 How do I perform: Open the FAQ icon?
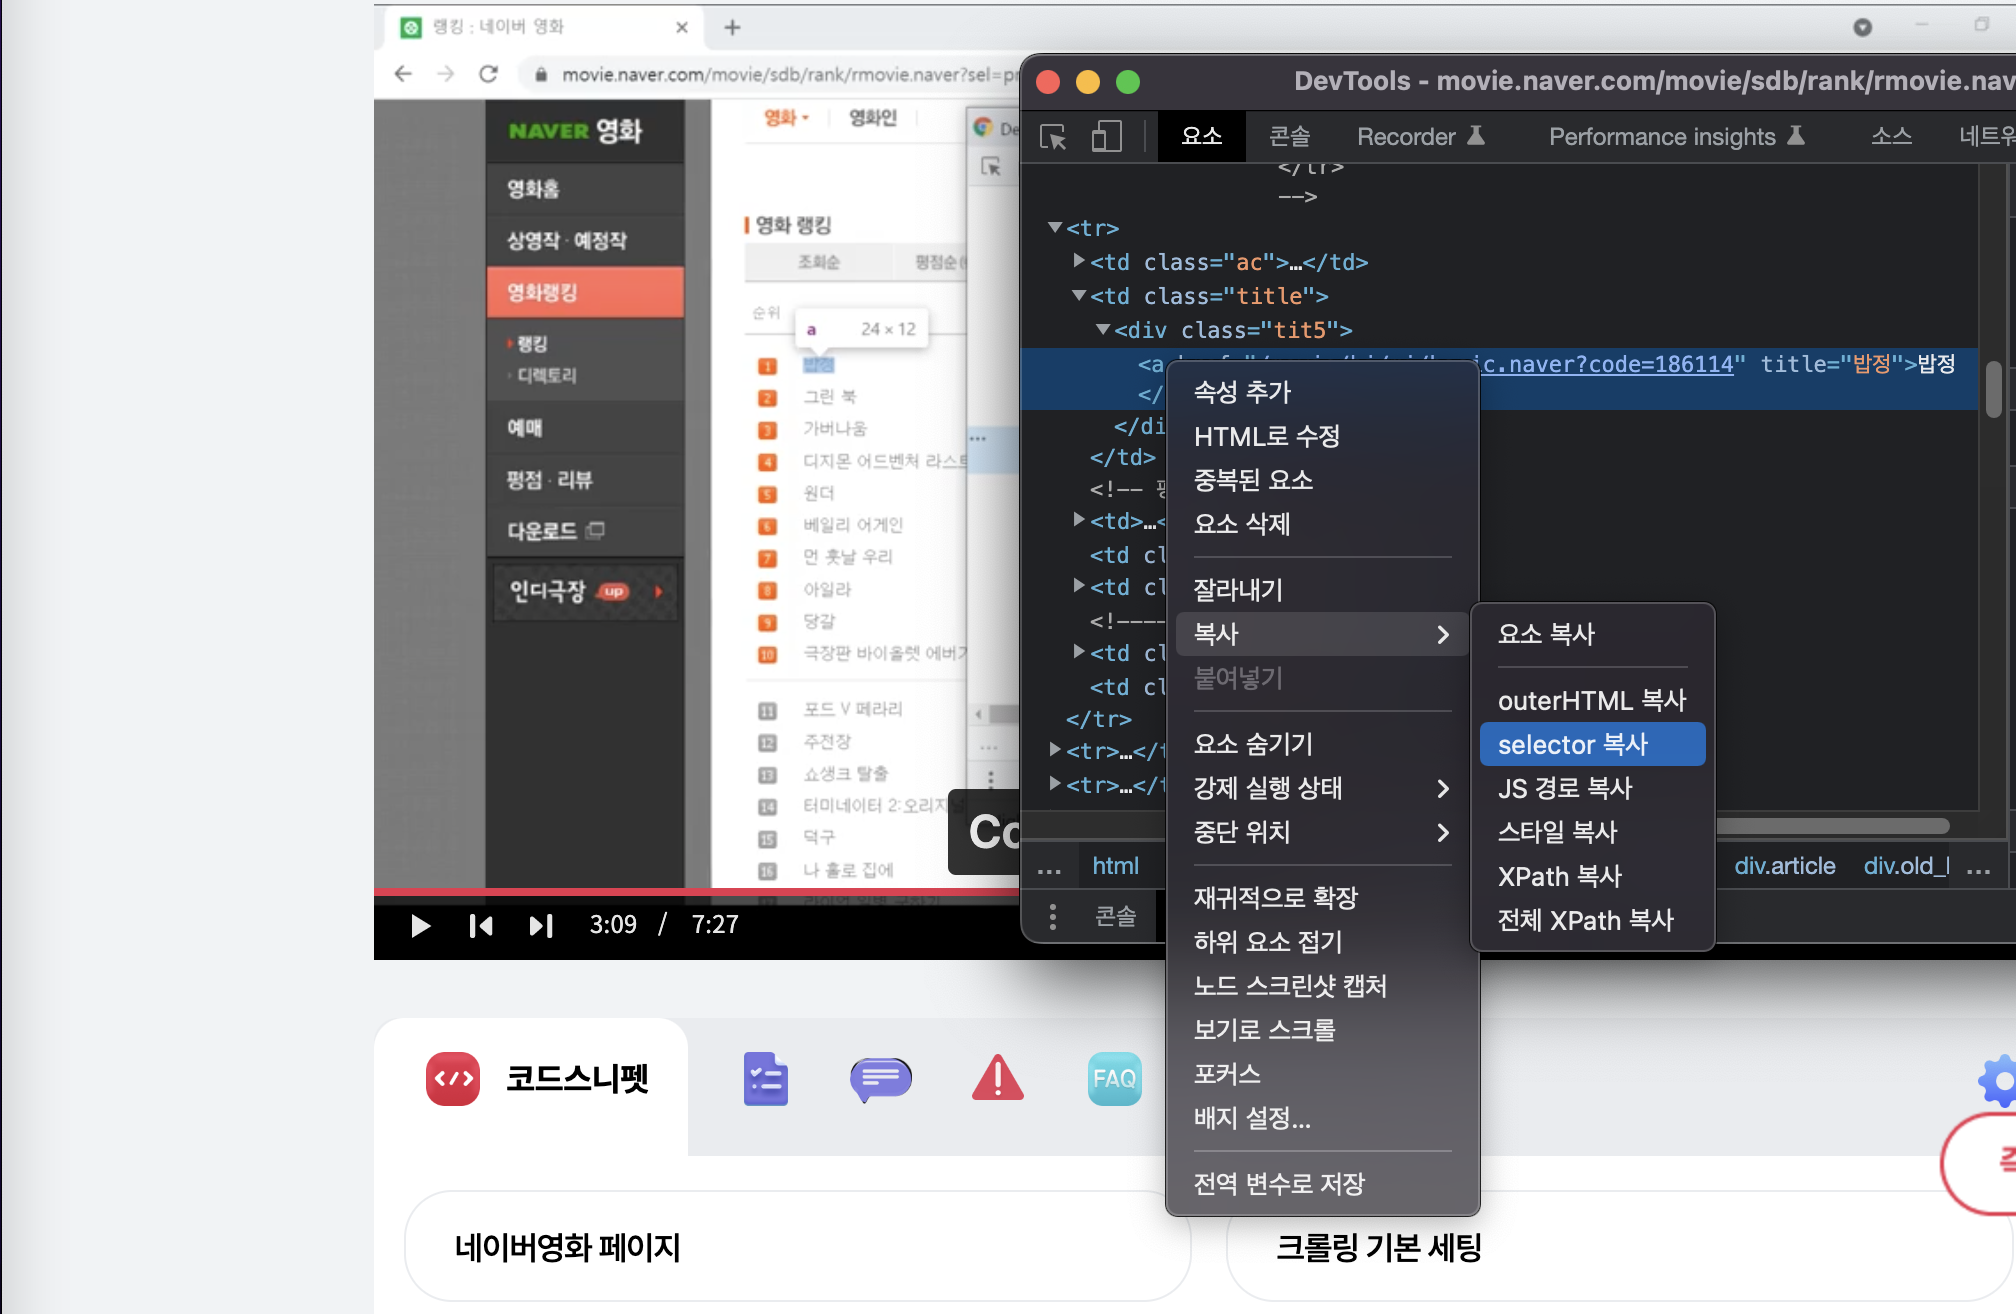[1114, 1079]
